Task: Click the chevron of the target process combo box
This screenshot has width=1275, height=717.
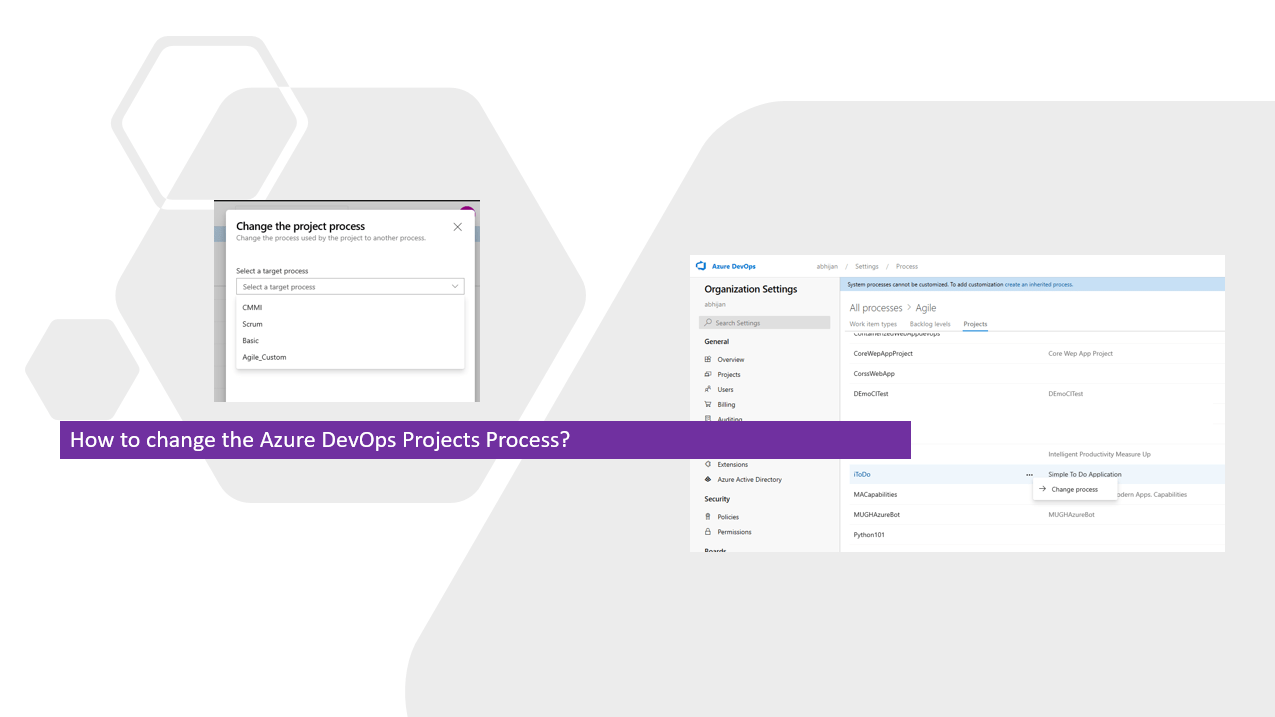Action: (x=455, y=287)
